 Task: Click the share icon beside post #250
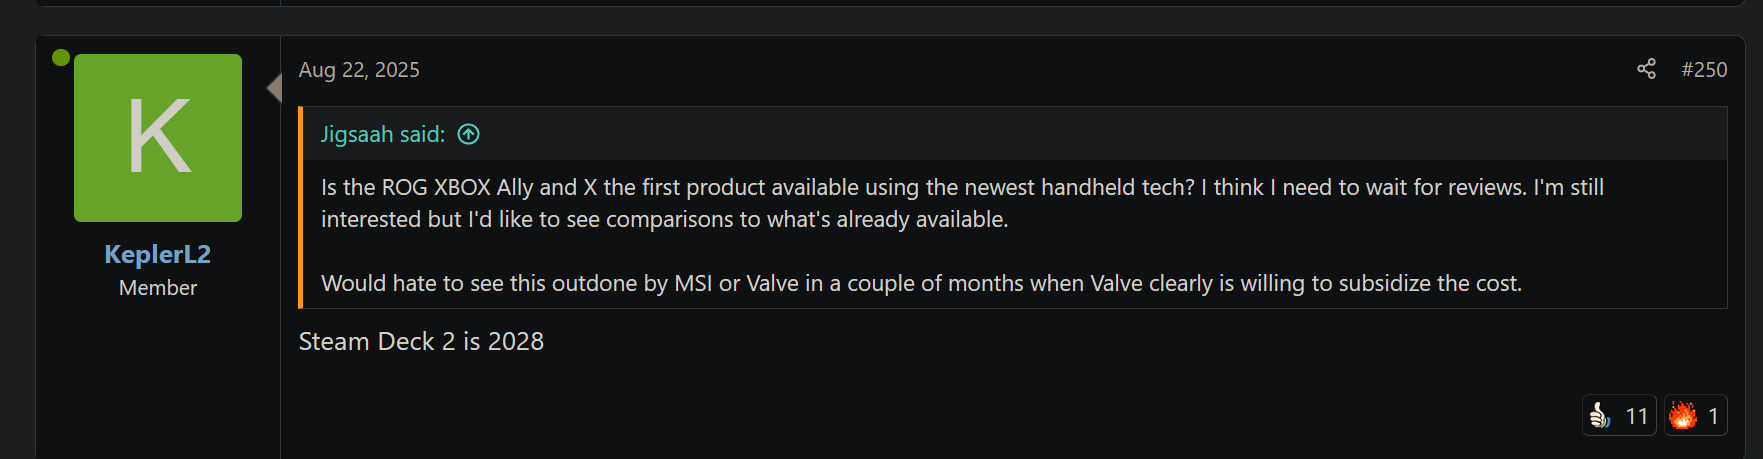pyautogui.click(x=1646, y=69)
